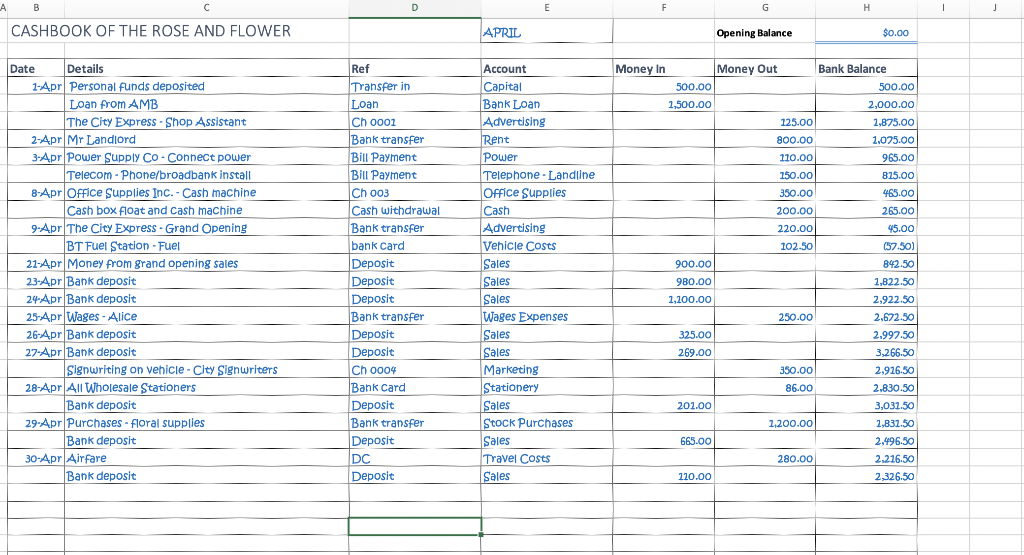The width and height of the screenshot is (1024, 555).
Task: Select the 'Rent' account cell
Action: coord(547,139)
